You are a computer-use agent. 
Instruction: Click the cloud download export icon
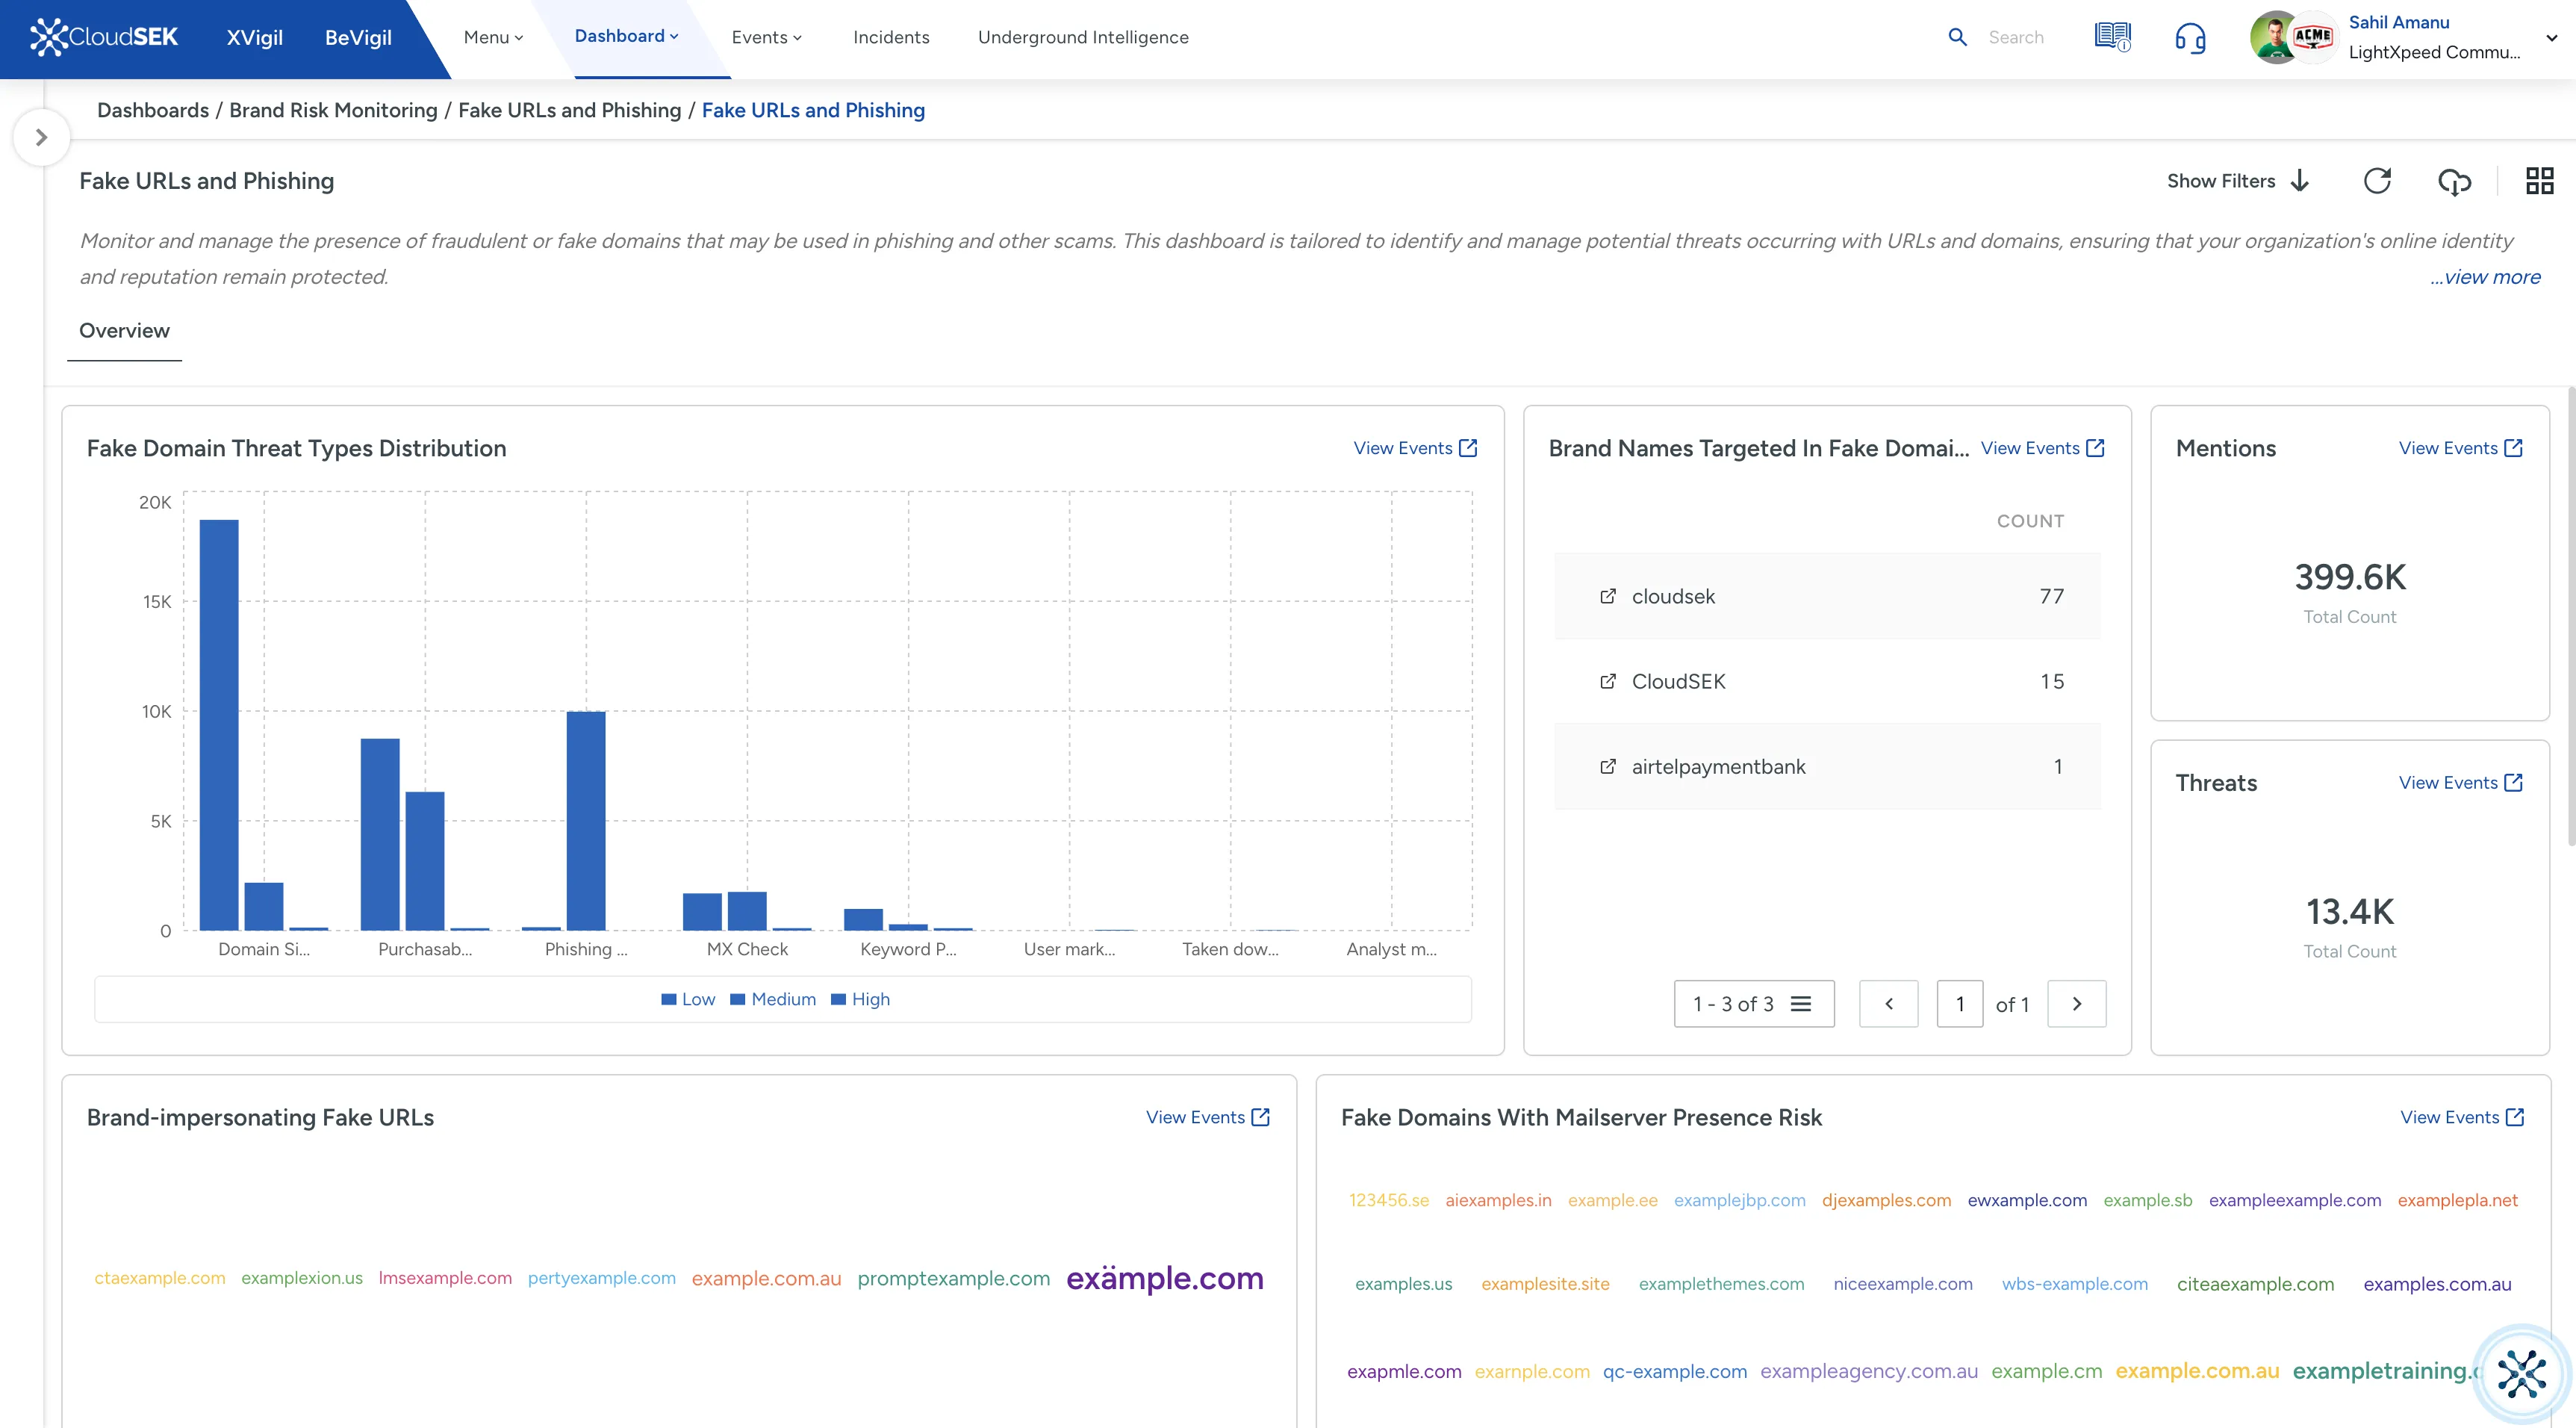pos(2454,181)
